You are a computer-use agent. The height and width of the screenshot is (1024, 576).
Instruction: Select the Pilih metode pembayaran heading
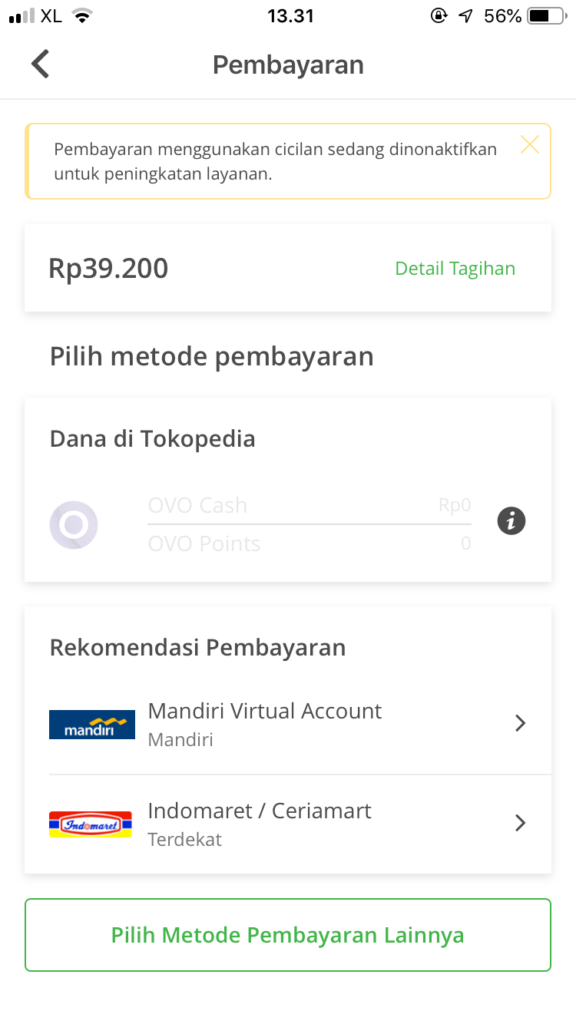pos(211,356)
